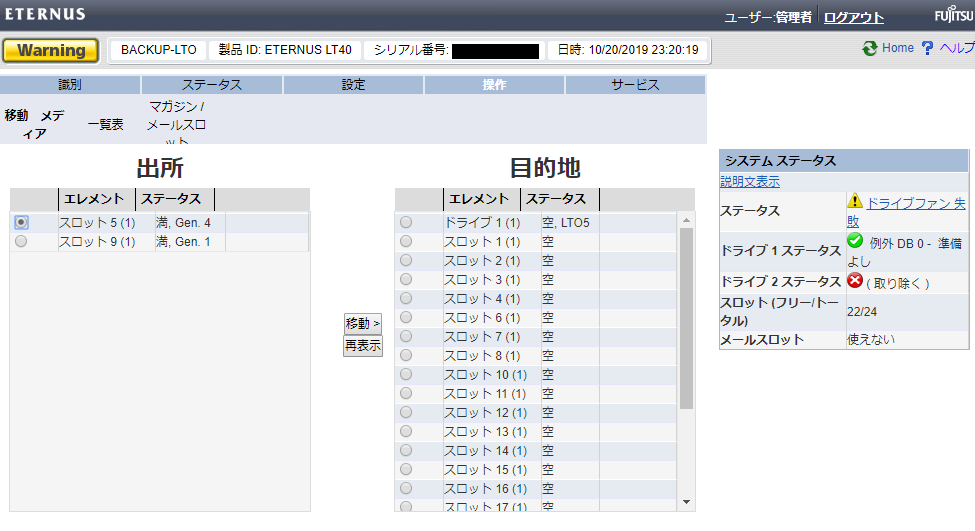Screen dimensions: 975x531
Task: Open the Home link
Action: (x=898, y=48)
